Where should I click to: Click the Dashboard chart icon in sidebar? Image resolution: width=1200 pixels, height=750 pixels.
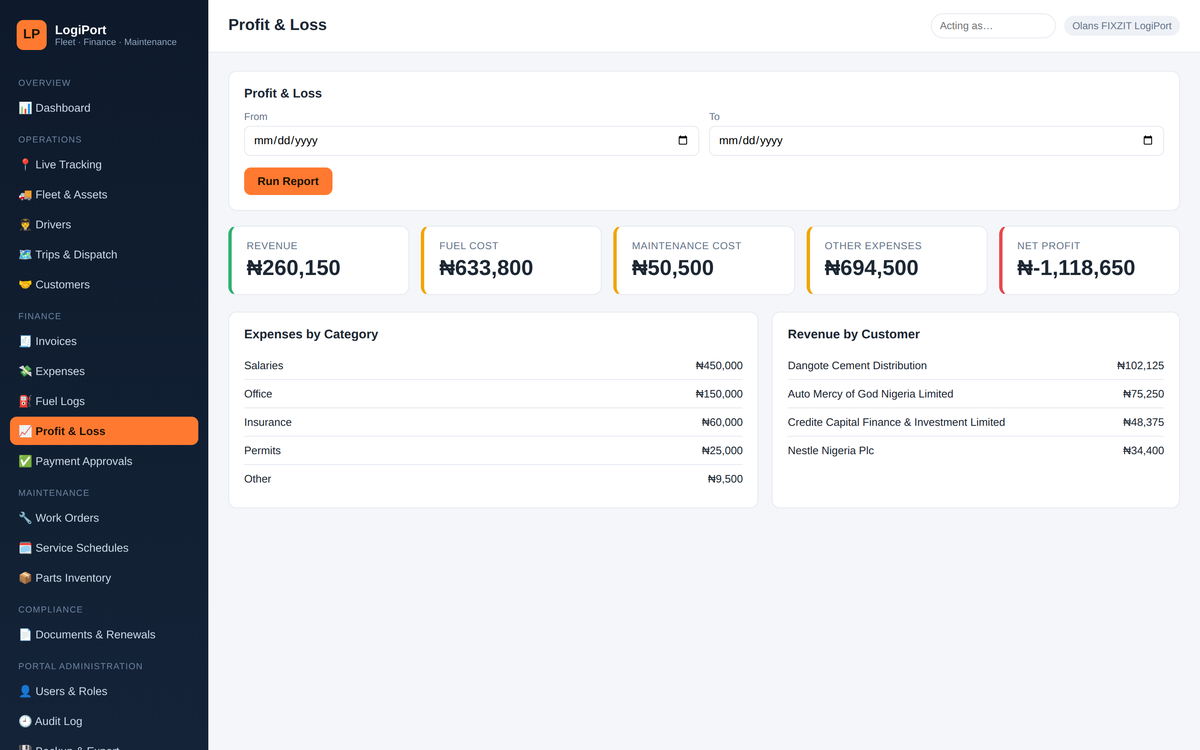pos(25,108)
